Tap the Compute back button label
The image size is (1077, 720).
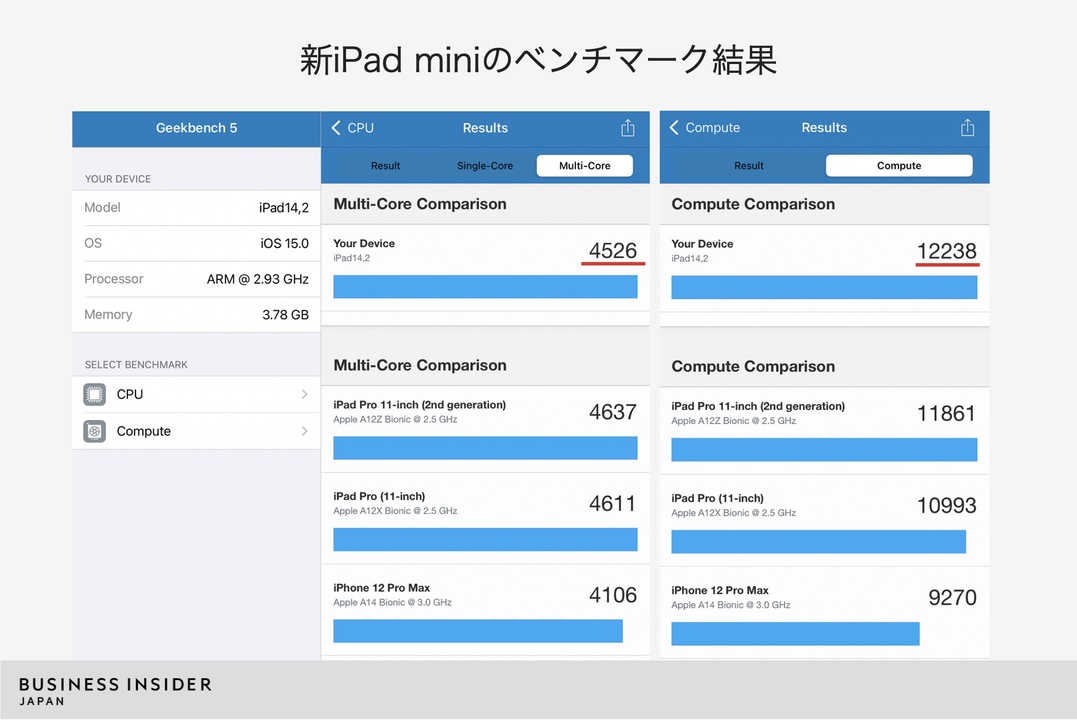pos(712,128)
